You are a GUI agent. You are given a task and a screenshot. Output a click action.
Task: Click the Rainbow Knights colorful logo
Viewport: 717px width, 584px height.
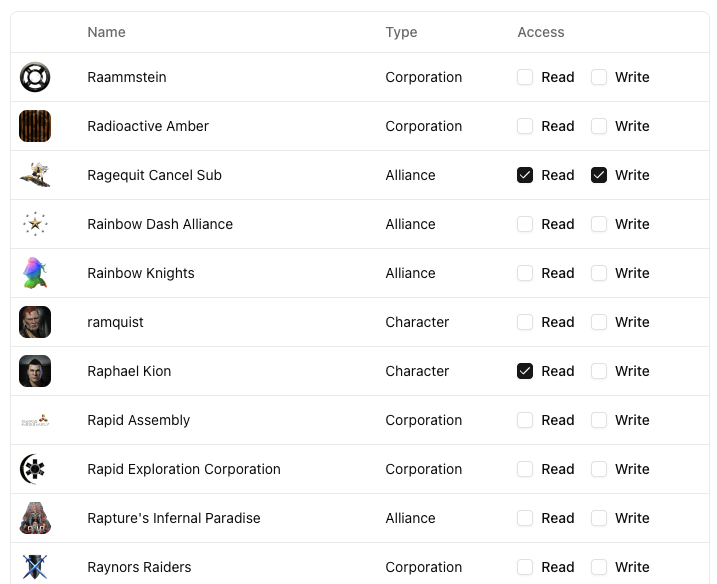35,273
